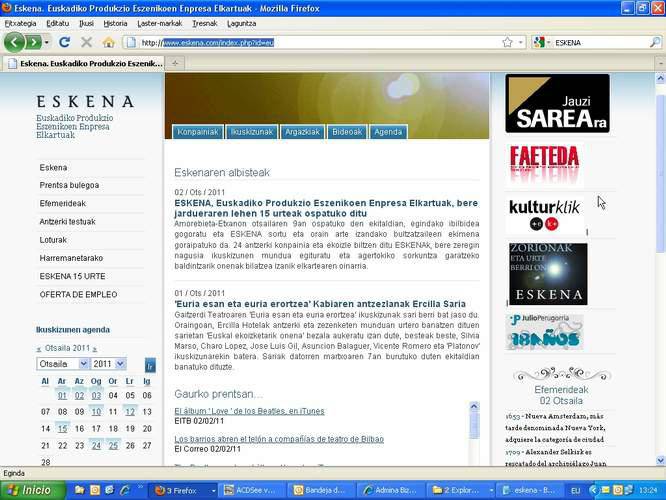
Task: Open a new tab with the plus button
Action: point(175,63)
